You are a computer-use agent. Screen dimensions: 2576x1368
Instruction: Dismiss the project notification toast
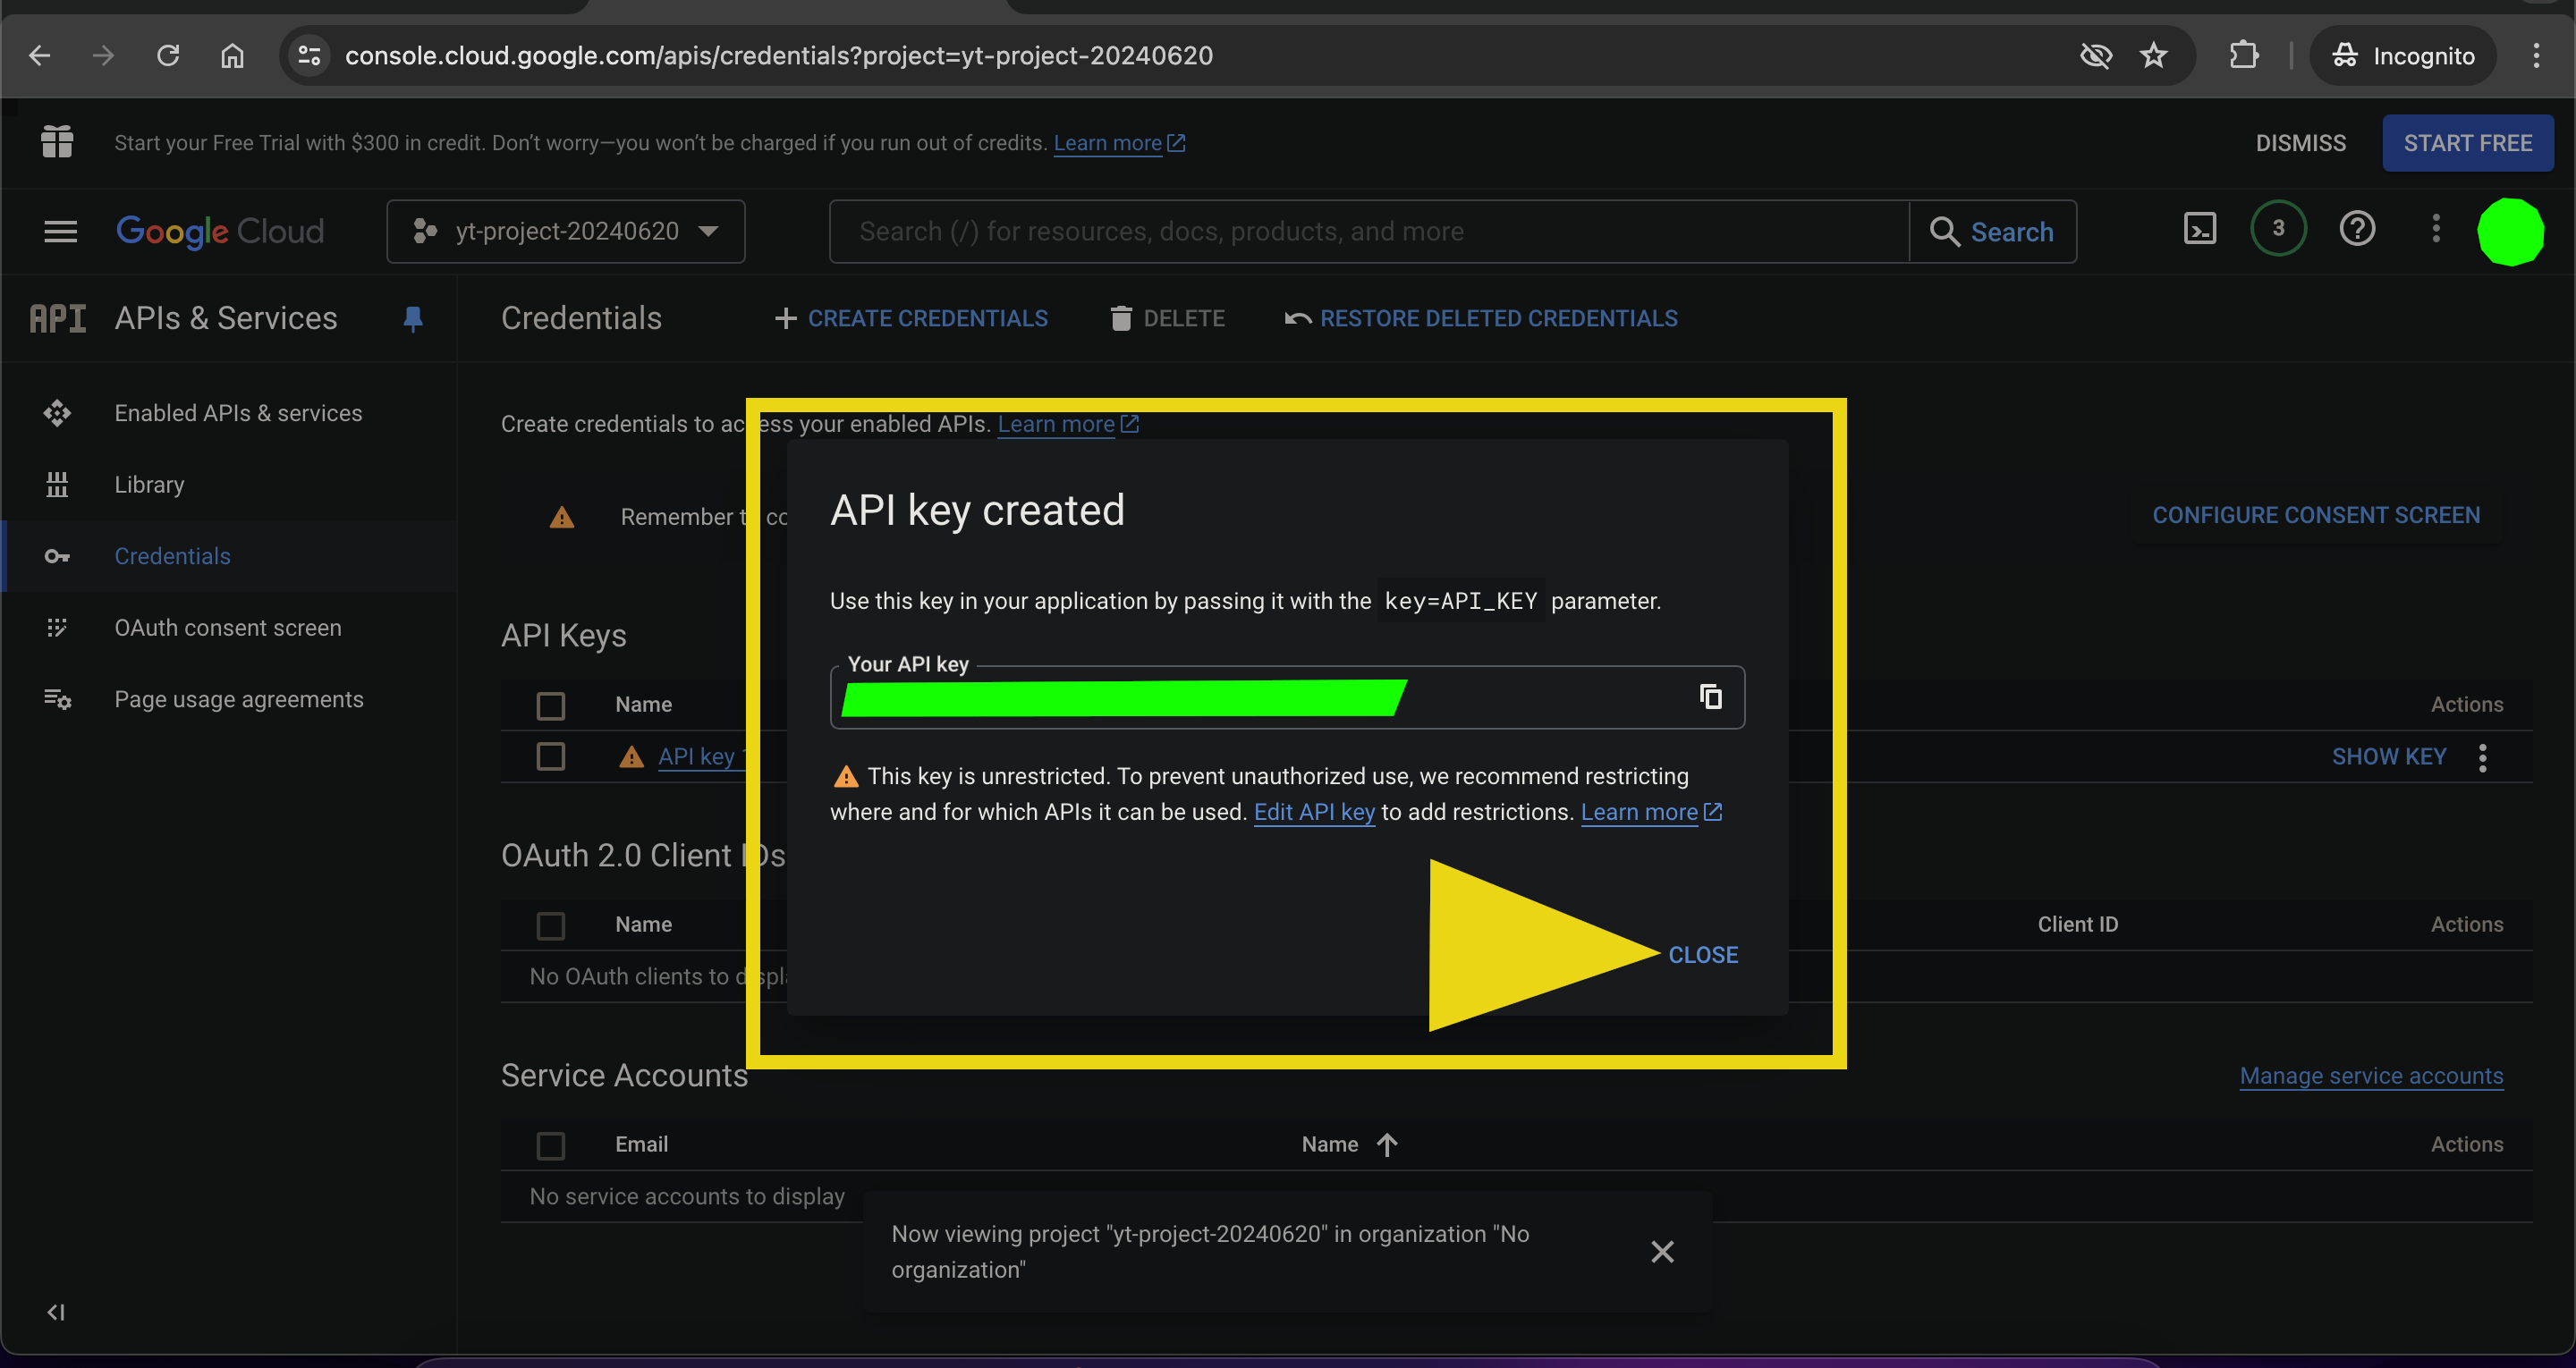[1662, 1252]
